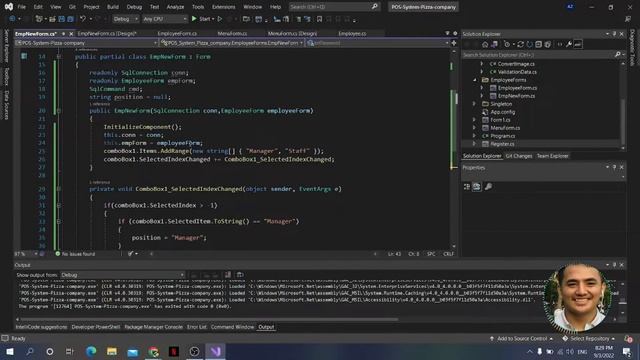
Task: Open the Debug configuration dropdown
Action: click(x=125, y=19)
